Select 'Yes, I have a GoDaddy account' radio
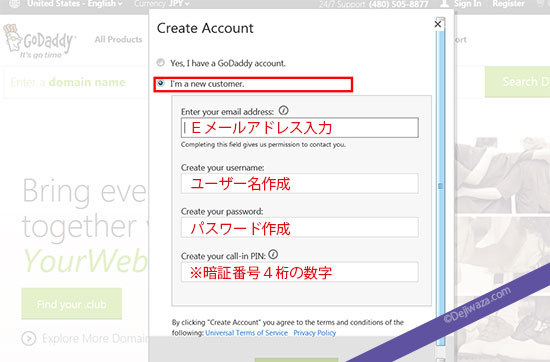The height and width of the screenshot is (362, 550). 160,63
